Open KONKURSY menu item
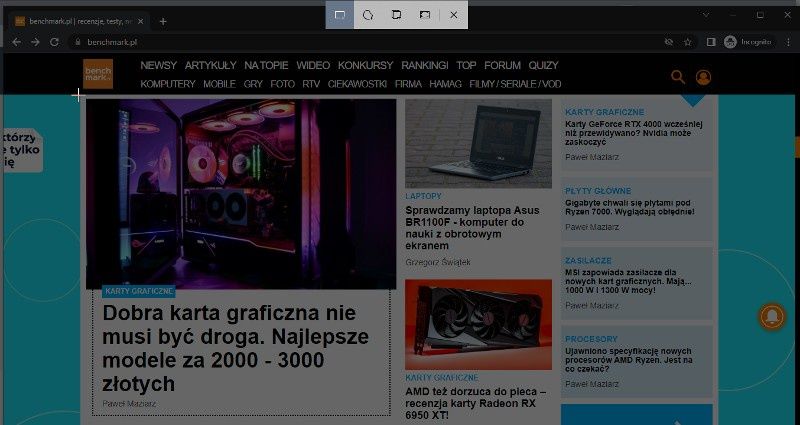 click(x=366, y=65)
